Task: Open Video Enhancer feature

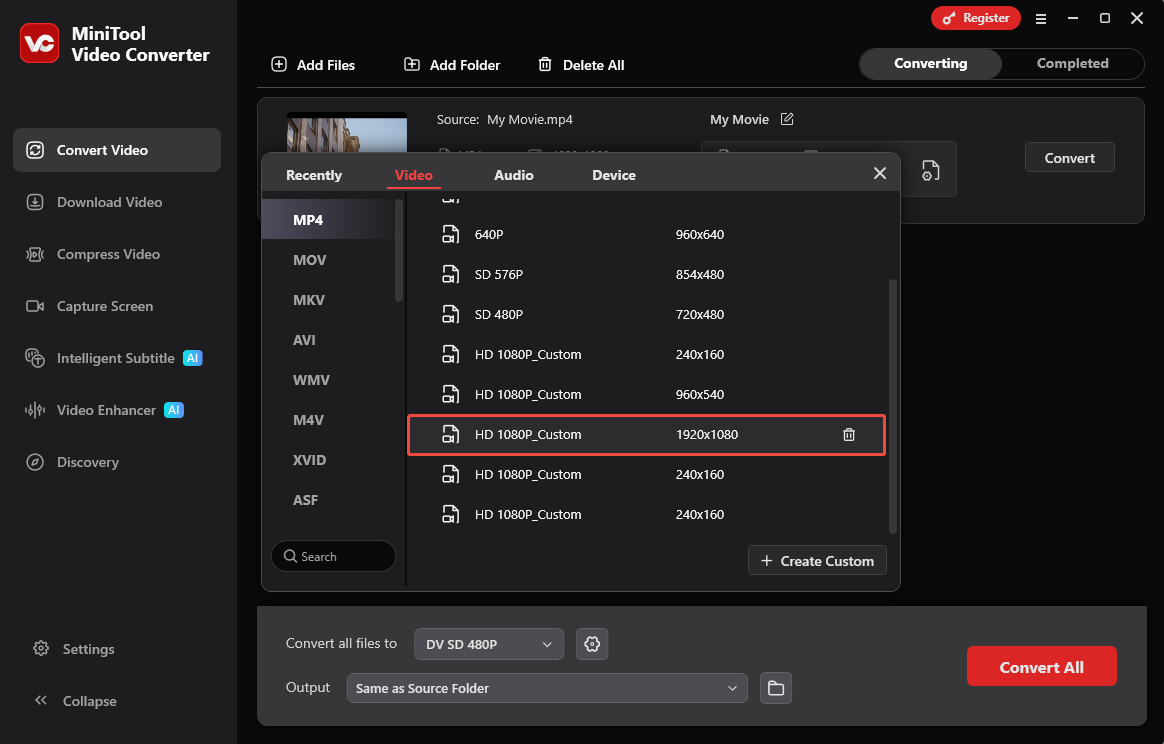Action: 105,410
